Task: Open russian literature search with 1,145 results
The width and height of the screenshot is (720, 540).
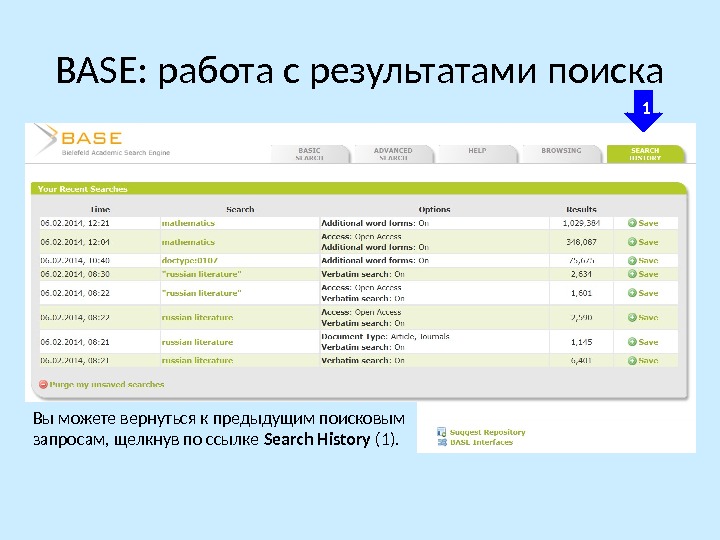Action: point(197,342)
